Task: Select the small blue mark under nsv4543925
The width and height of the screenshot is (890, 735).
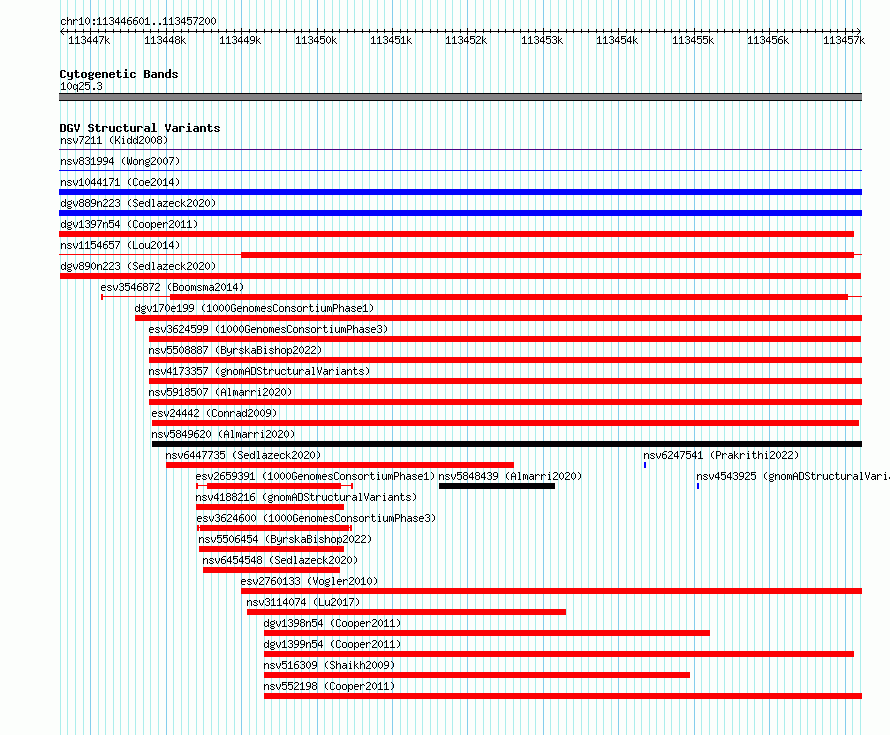Action: pyautogui.click(x=698, y=486)
